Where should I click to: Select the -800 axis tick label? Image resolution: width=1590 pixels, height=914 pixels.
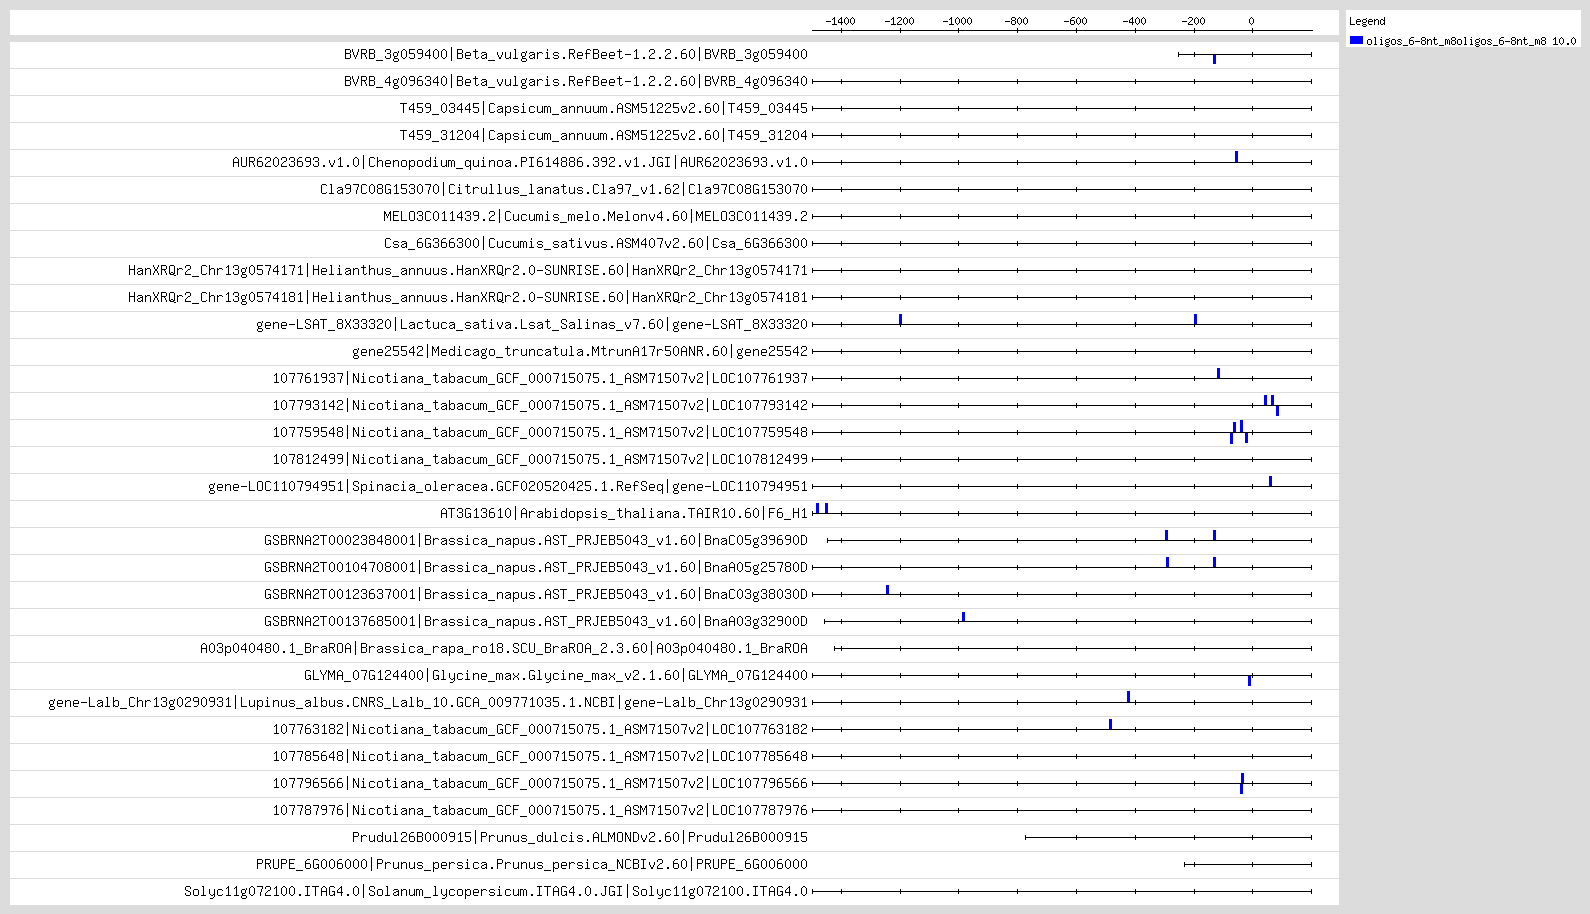pyautogui.click(x=1016, y=21)
